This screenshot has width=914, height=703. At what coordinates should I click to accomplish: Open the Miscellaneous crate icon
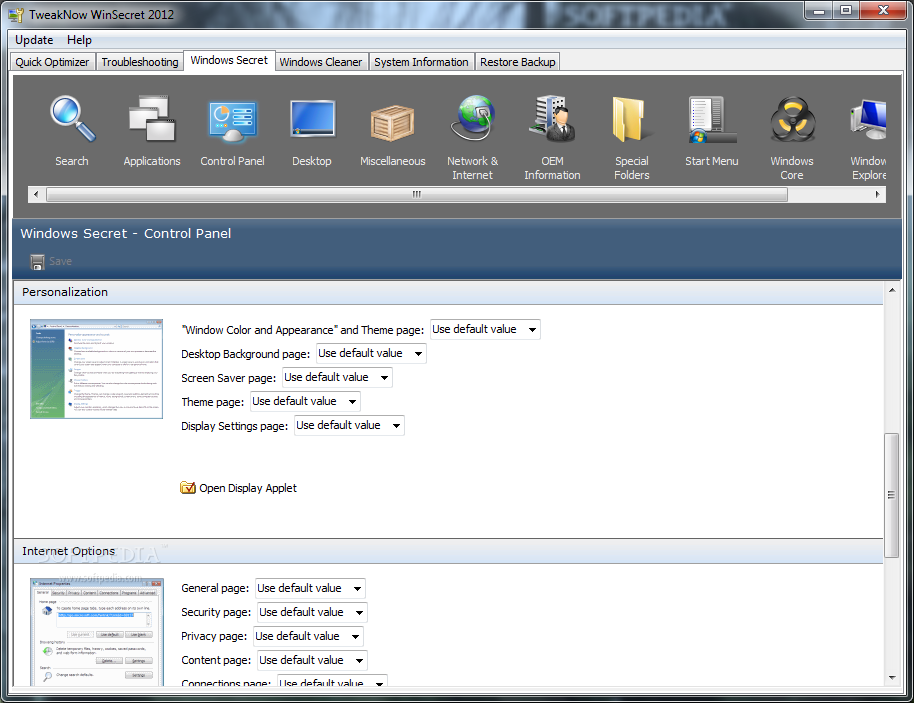point(392,123)
